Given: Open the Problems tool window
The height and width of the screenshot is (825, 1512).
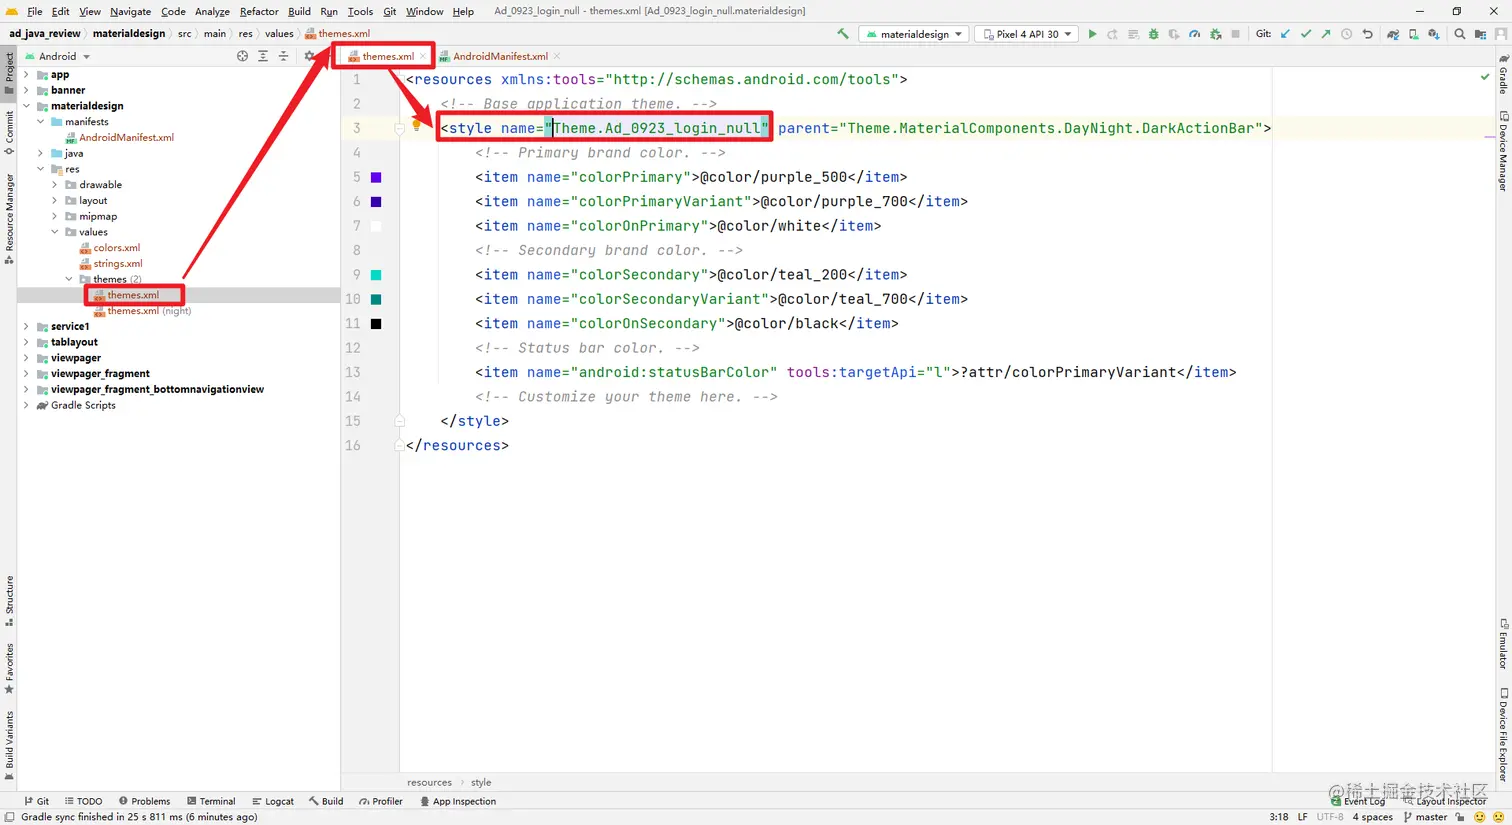Looking at the screenshot, I should [x=144, y=801].
